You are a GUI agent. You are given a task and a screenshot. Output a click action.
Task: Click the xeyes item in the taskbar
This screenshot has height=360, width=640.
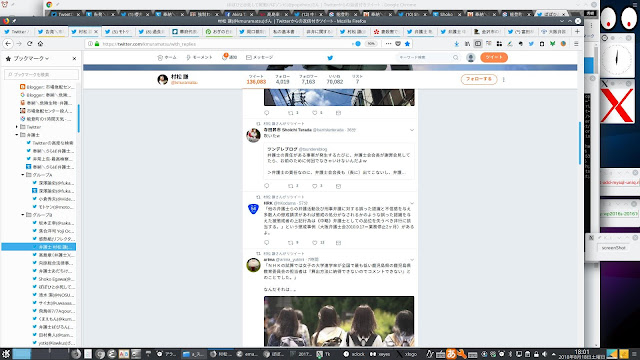pos(380,354)
